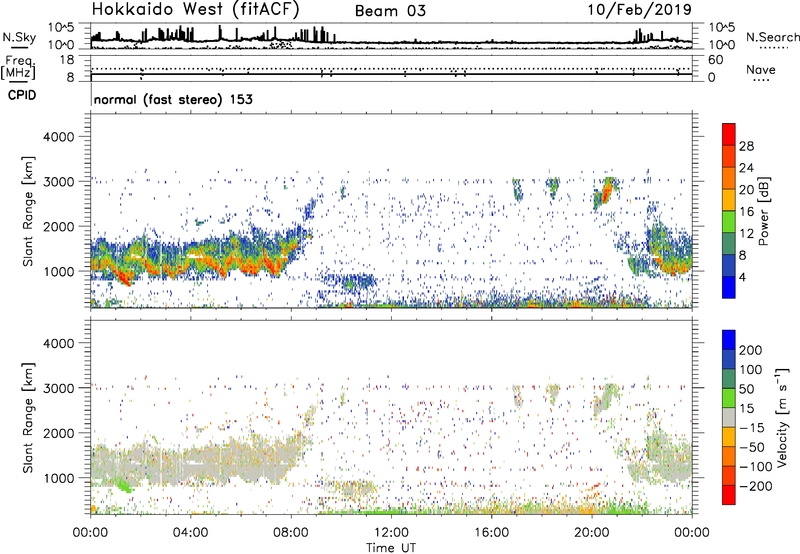Viewport: 800px width, 554px height.
Task: Click the 2000 tick of the velocity panel
Action: pyautogui.click(x=58, y=433)
